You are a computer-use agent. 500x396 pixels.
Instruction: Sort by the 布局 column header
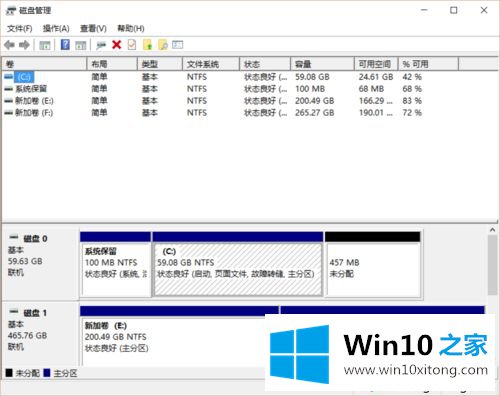(112, 64)
